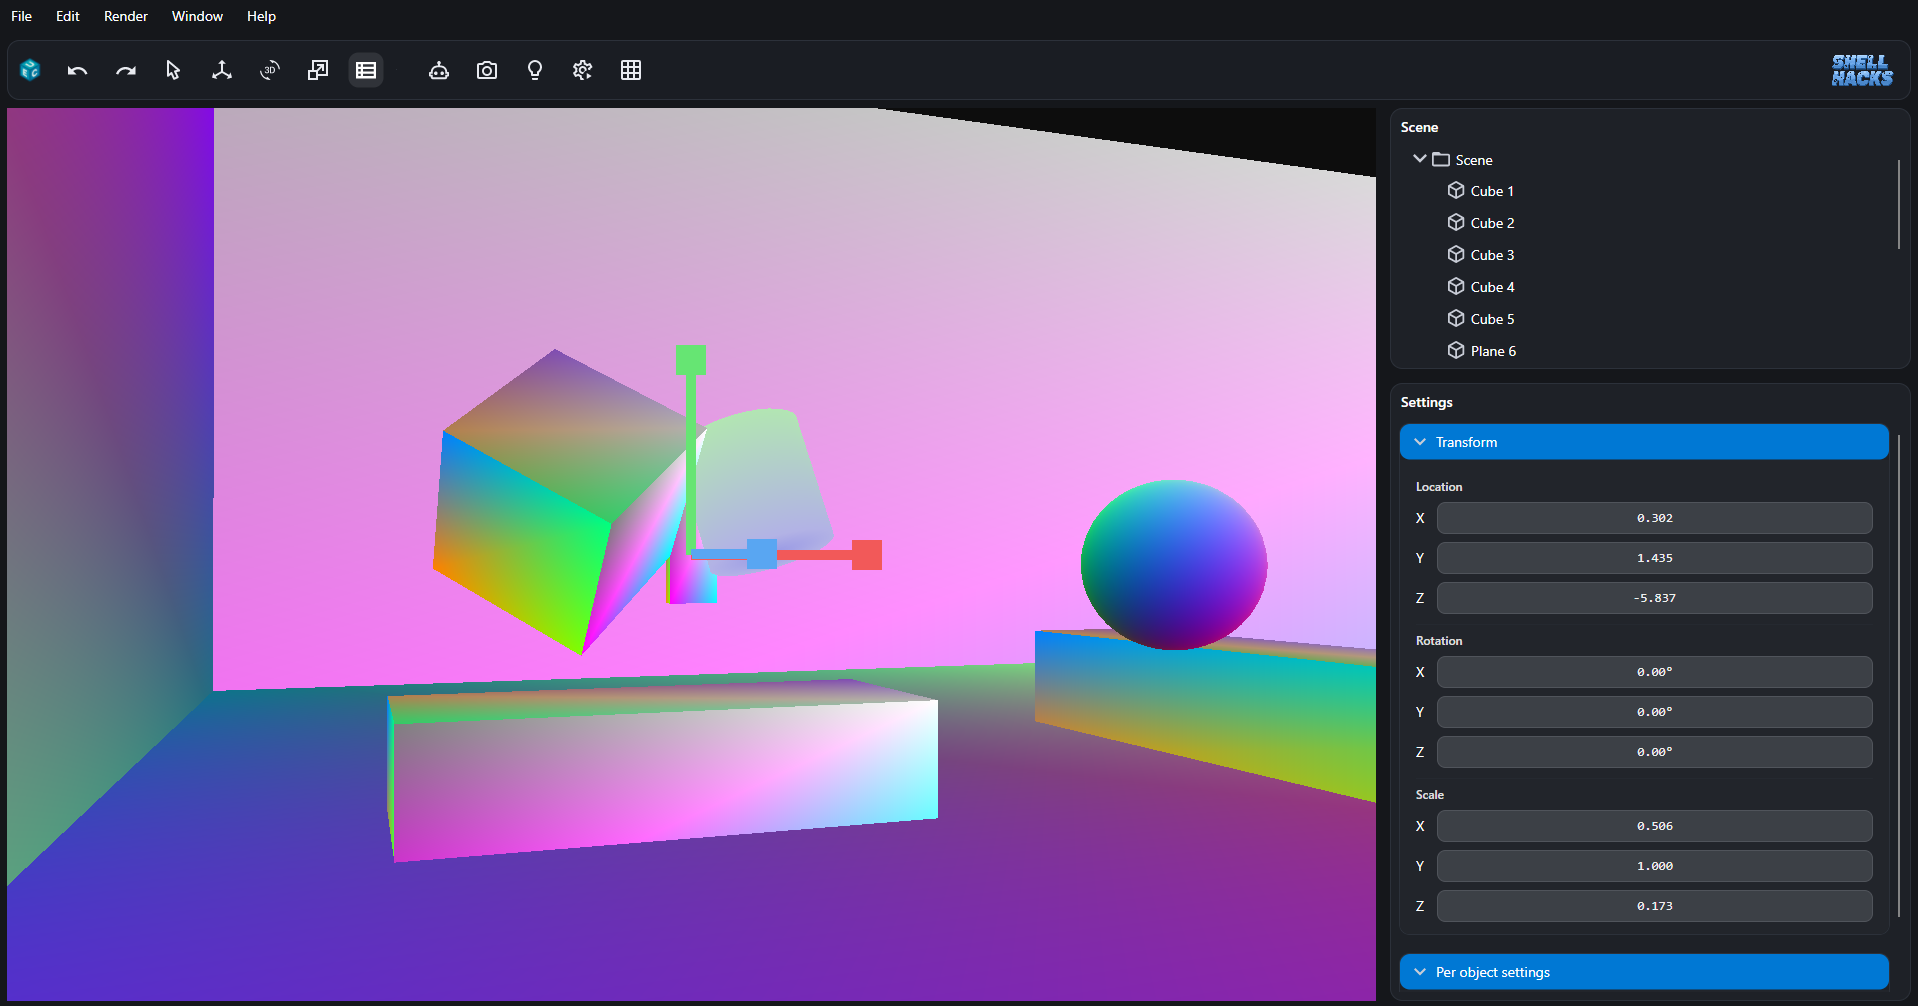
Task: Toggle the grid icon in toolbar
Action: pos(630,70)
